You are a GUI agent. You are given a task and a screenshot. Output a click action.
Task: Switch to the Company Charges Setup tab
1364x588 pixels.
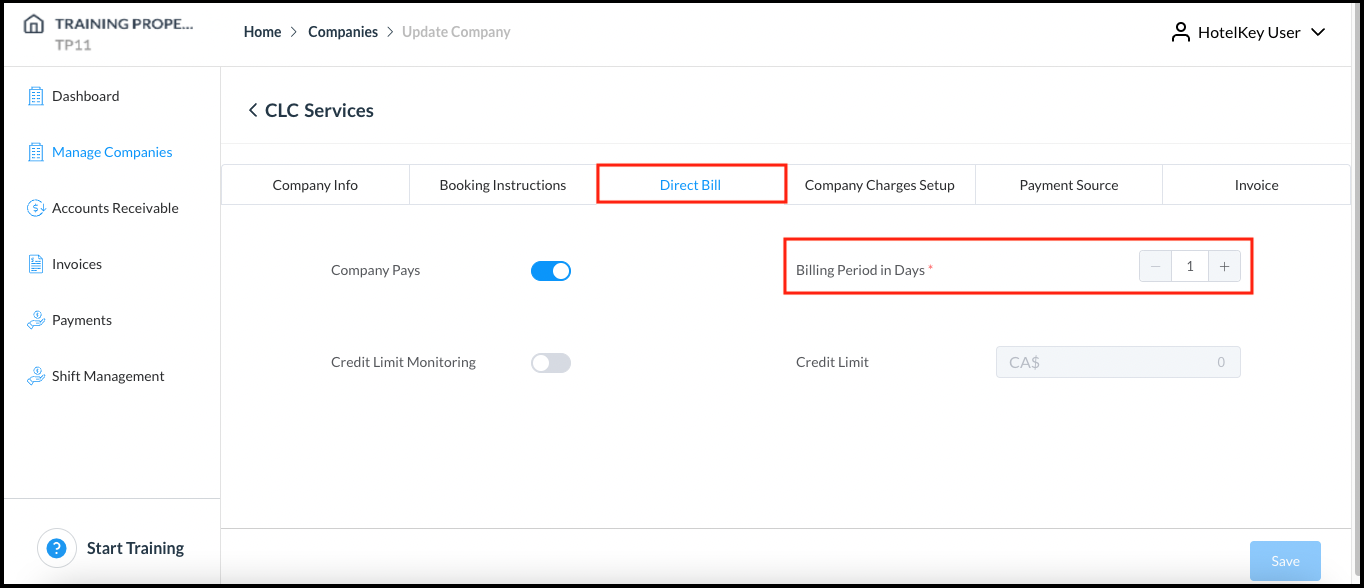(881, 184)
